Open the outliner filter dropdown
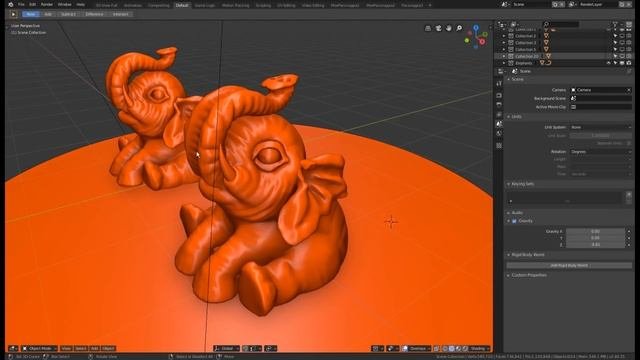The height and width of the screenshot is (360, 640). point(616,24)
